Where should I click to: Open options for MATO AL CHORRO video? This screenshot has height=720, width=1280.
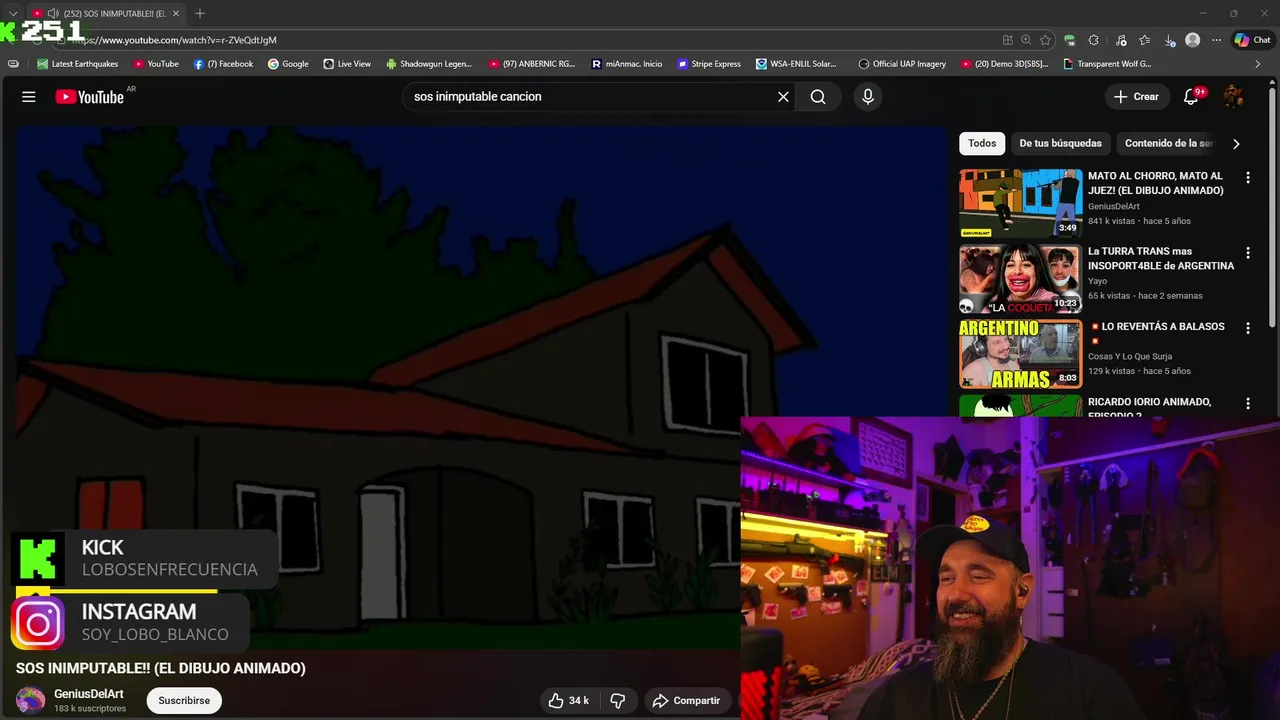(x=1247, y=178)
